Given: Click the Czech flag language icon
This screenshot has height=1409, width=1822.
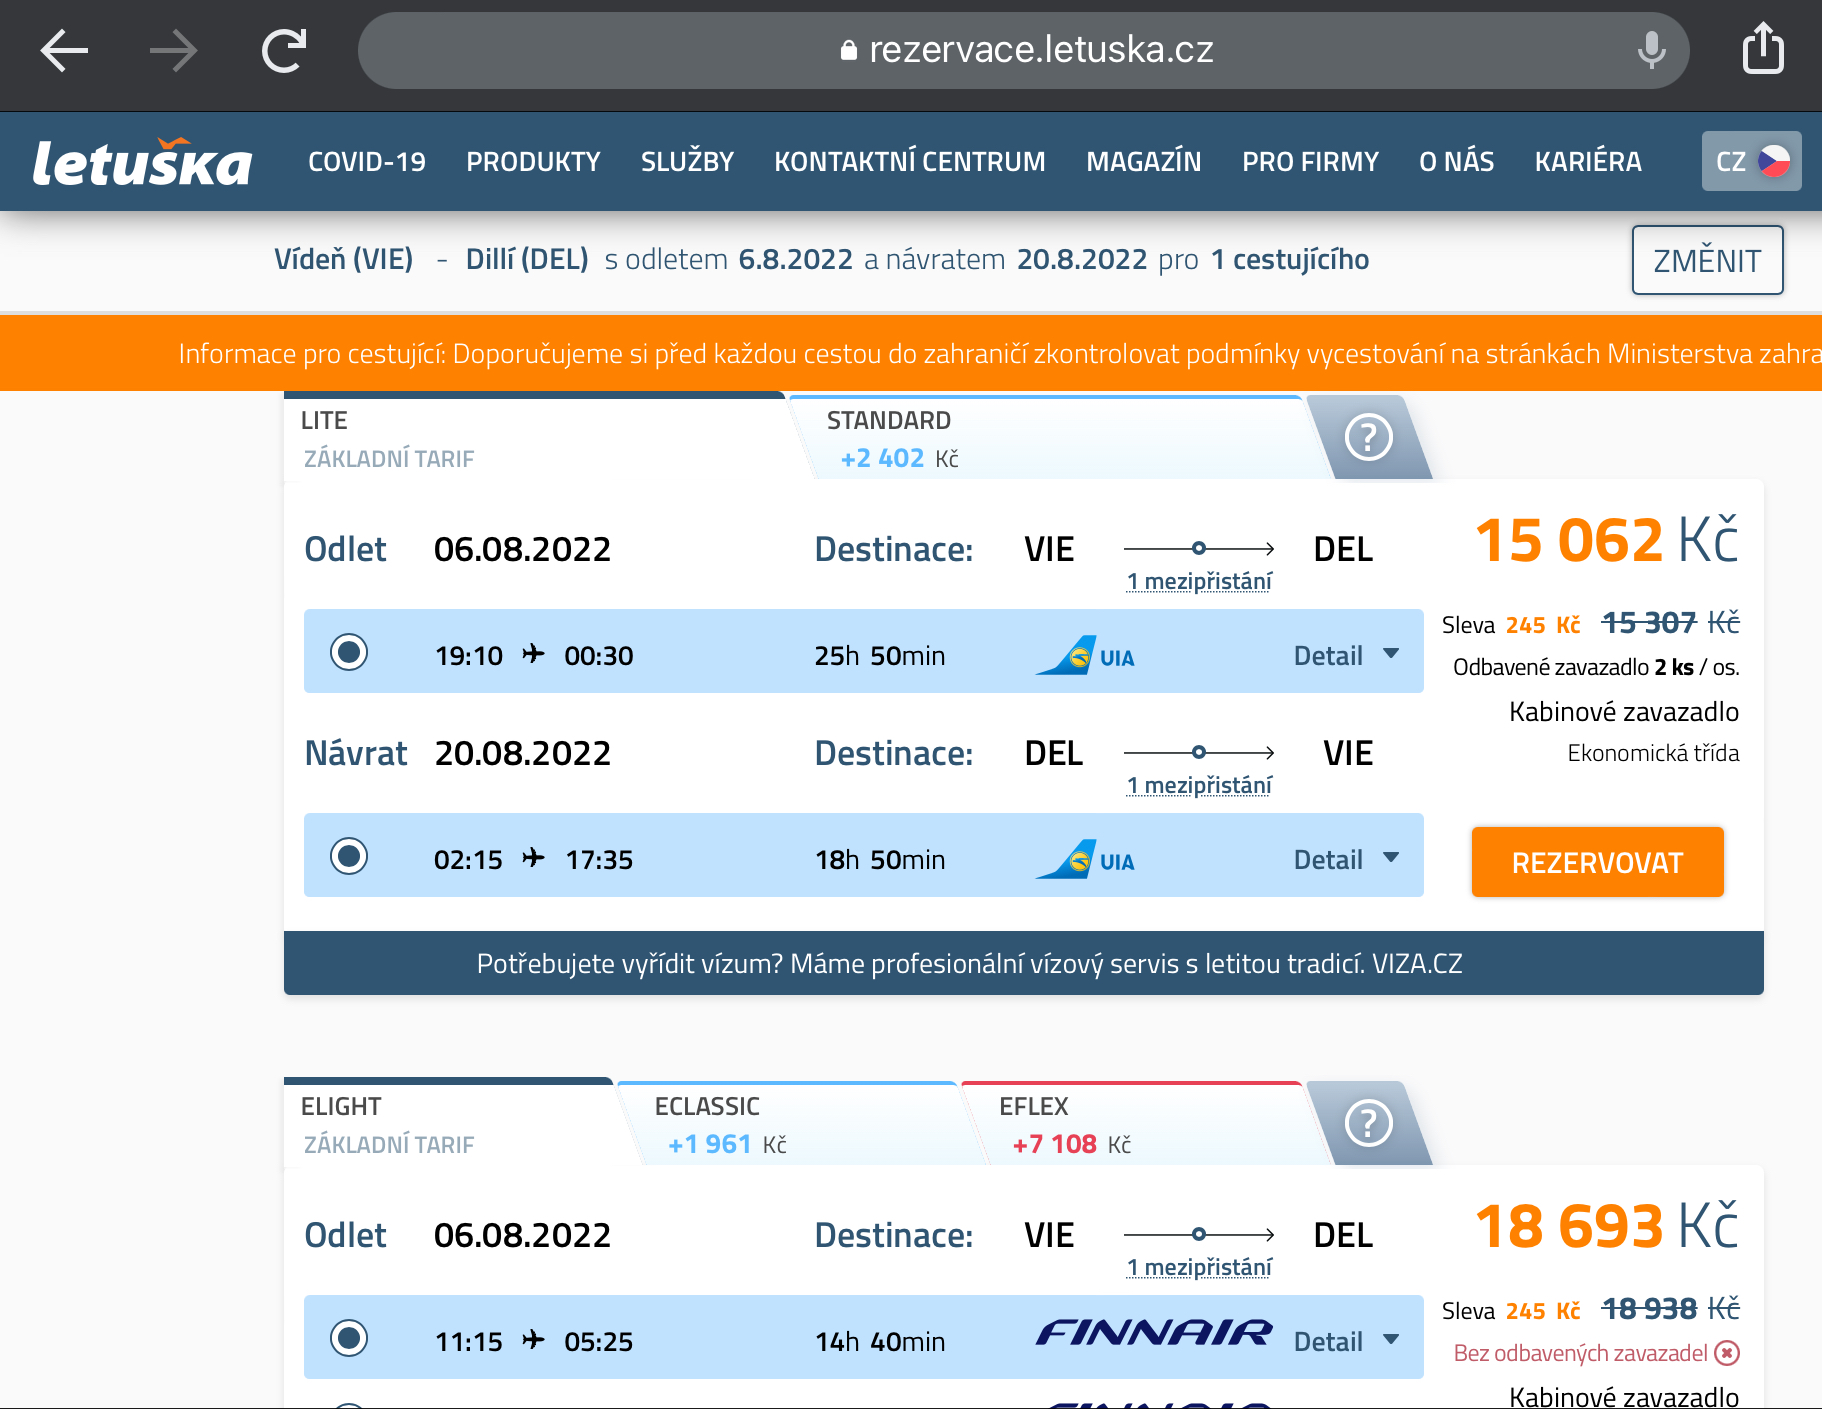Looking at the screenshot, I should coord(1775,161).
